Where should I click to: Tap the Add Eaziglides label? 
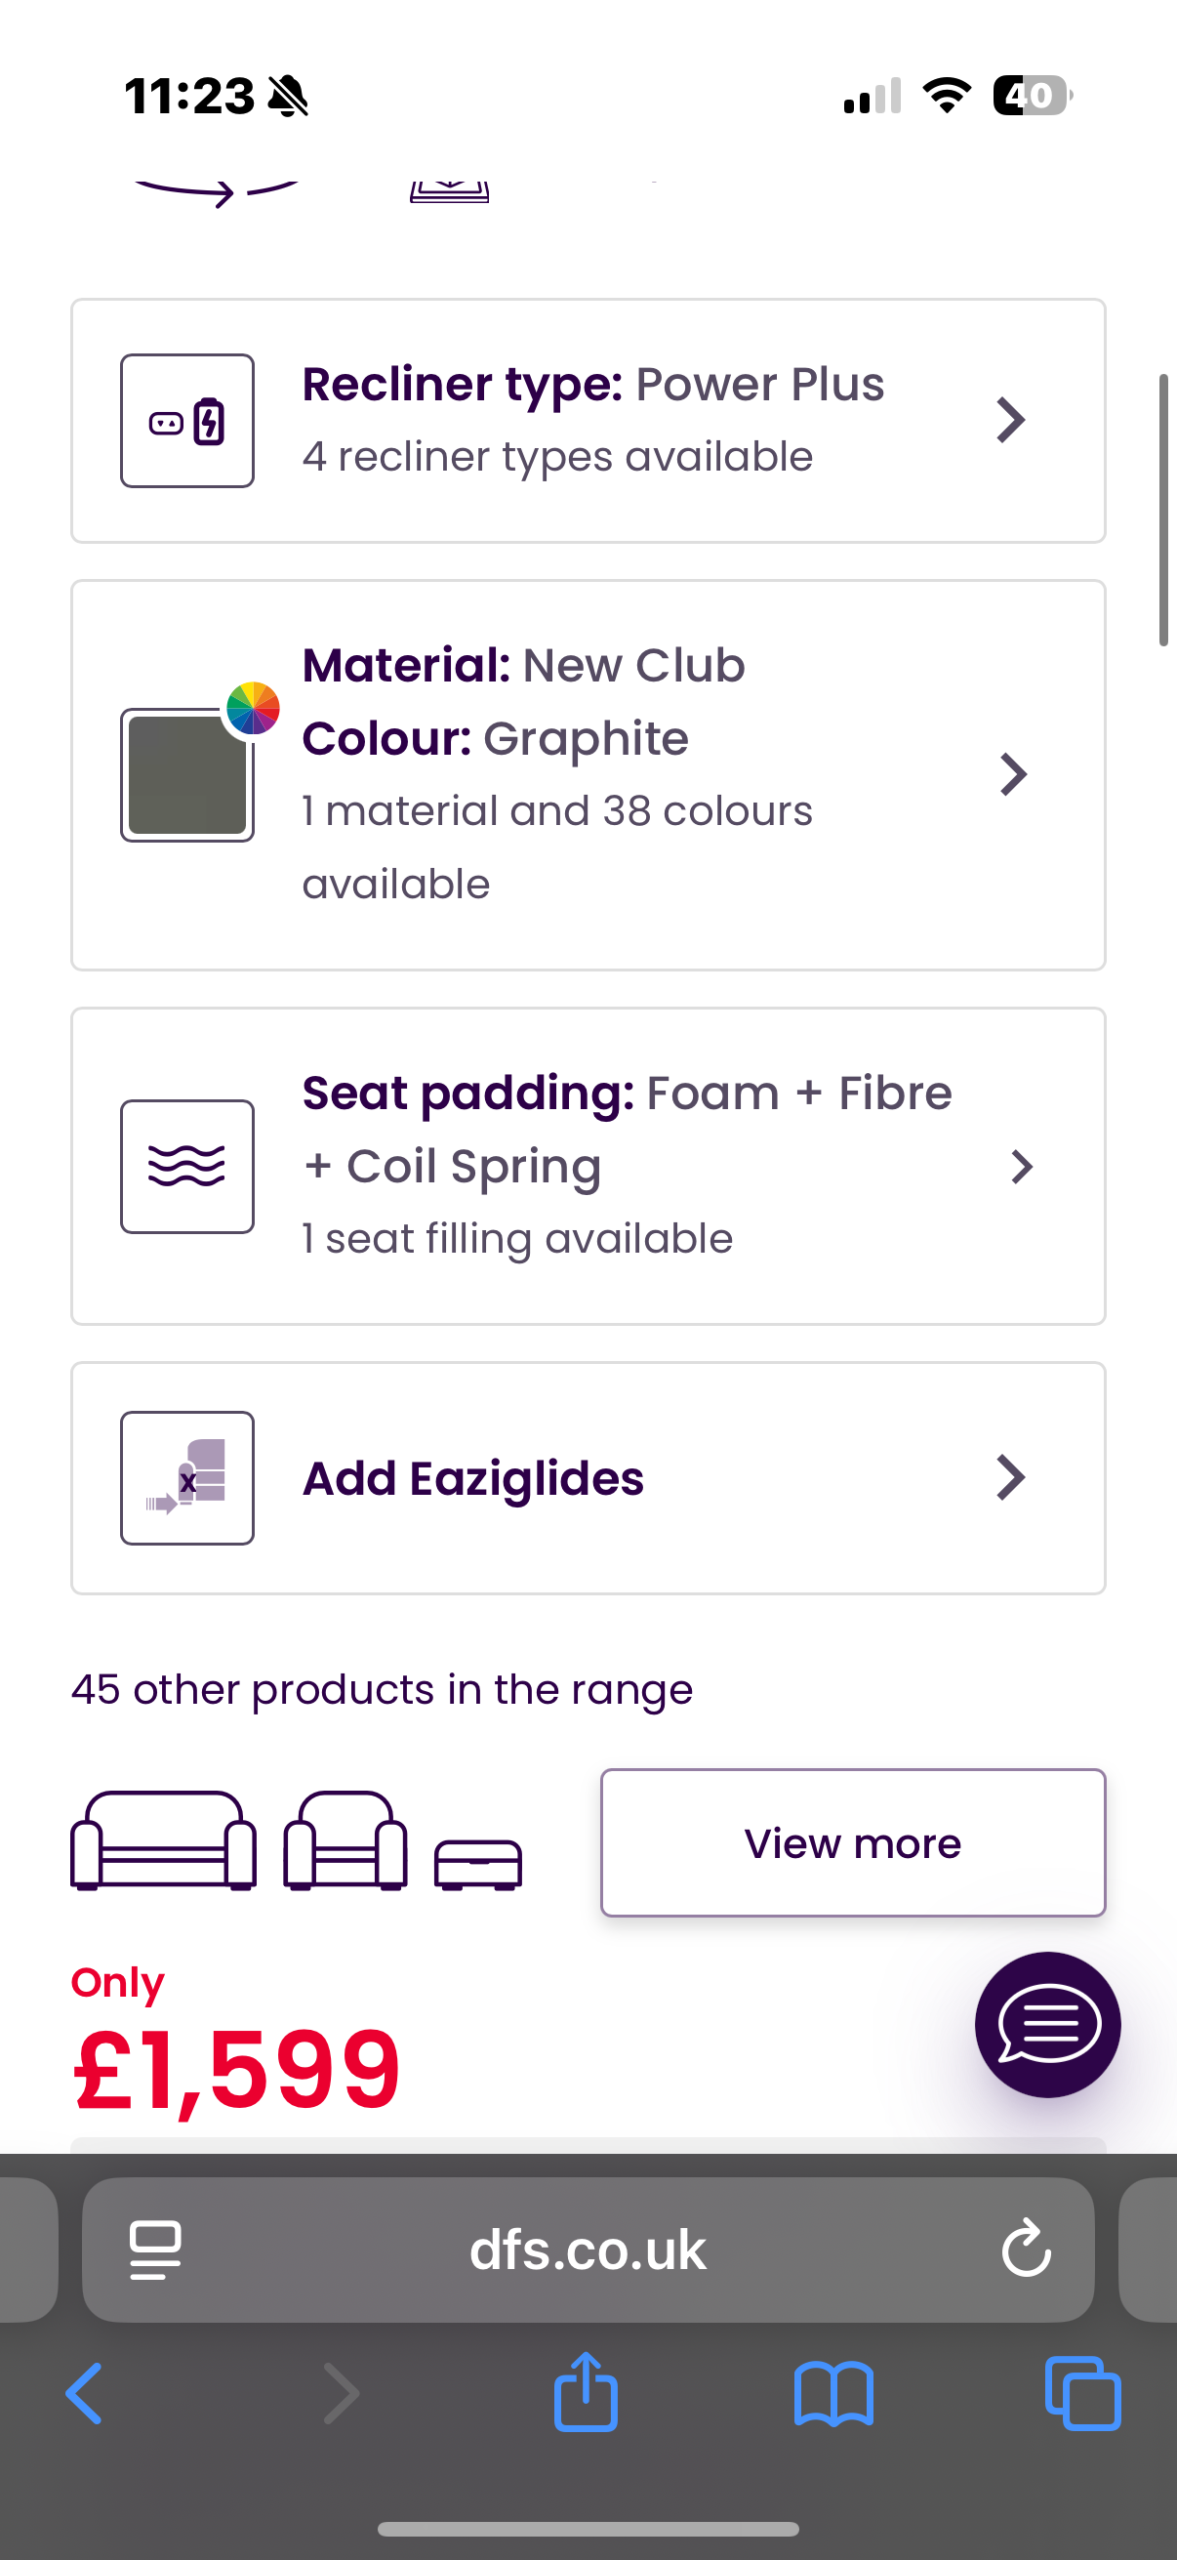pos(473,1478)
